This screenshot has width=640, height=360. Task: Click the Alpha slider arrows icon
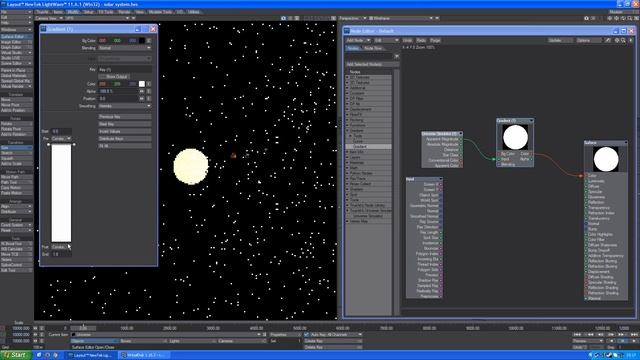point(142,91)
